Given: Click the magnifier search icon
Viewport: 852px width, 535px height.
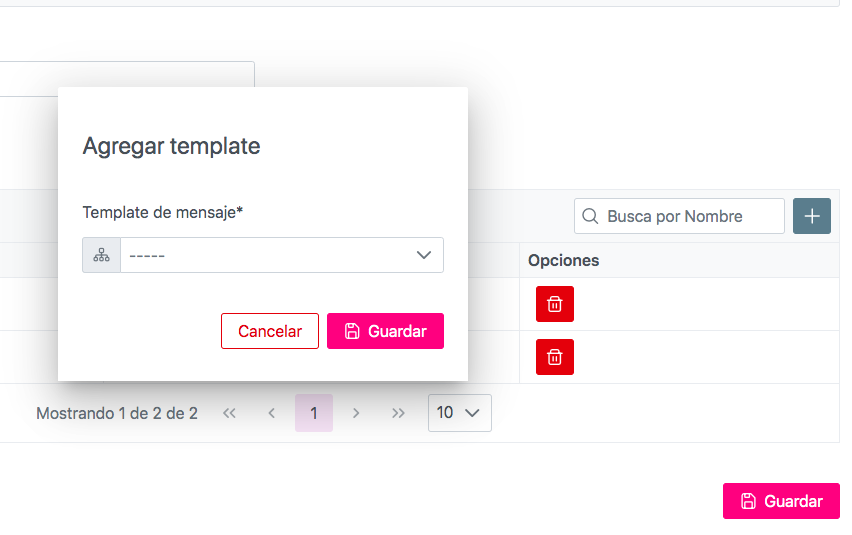Looking at the screenshot, I should pyautogui.click(x=590, y=216).
